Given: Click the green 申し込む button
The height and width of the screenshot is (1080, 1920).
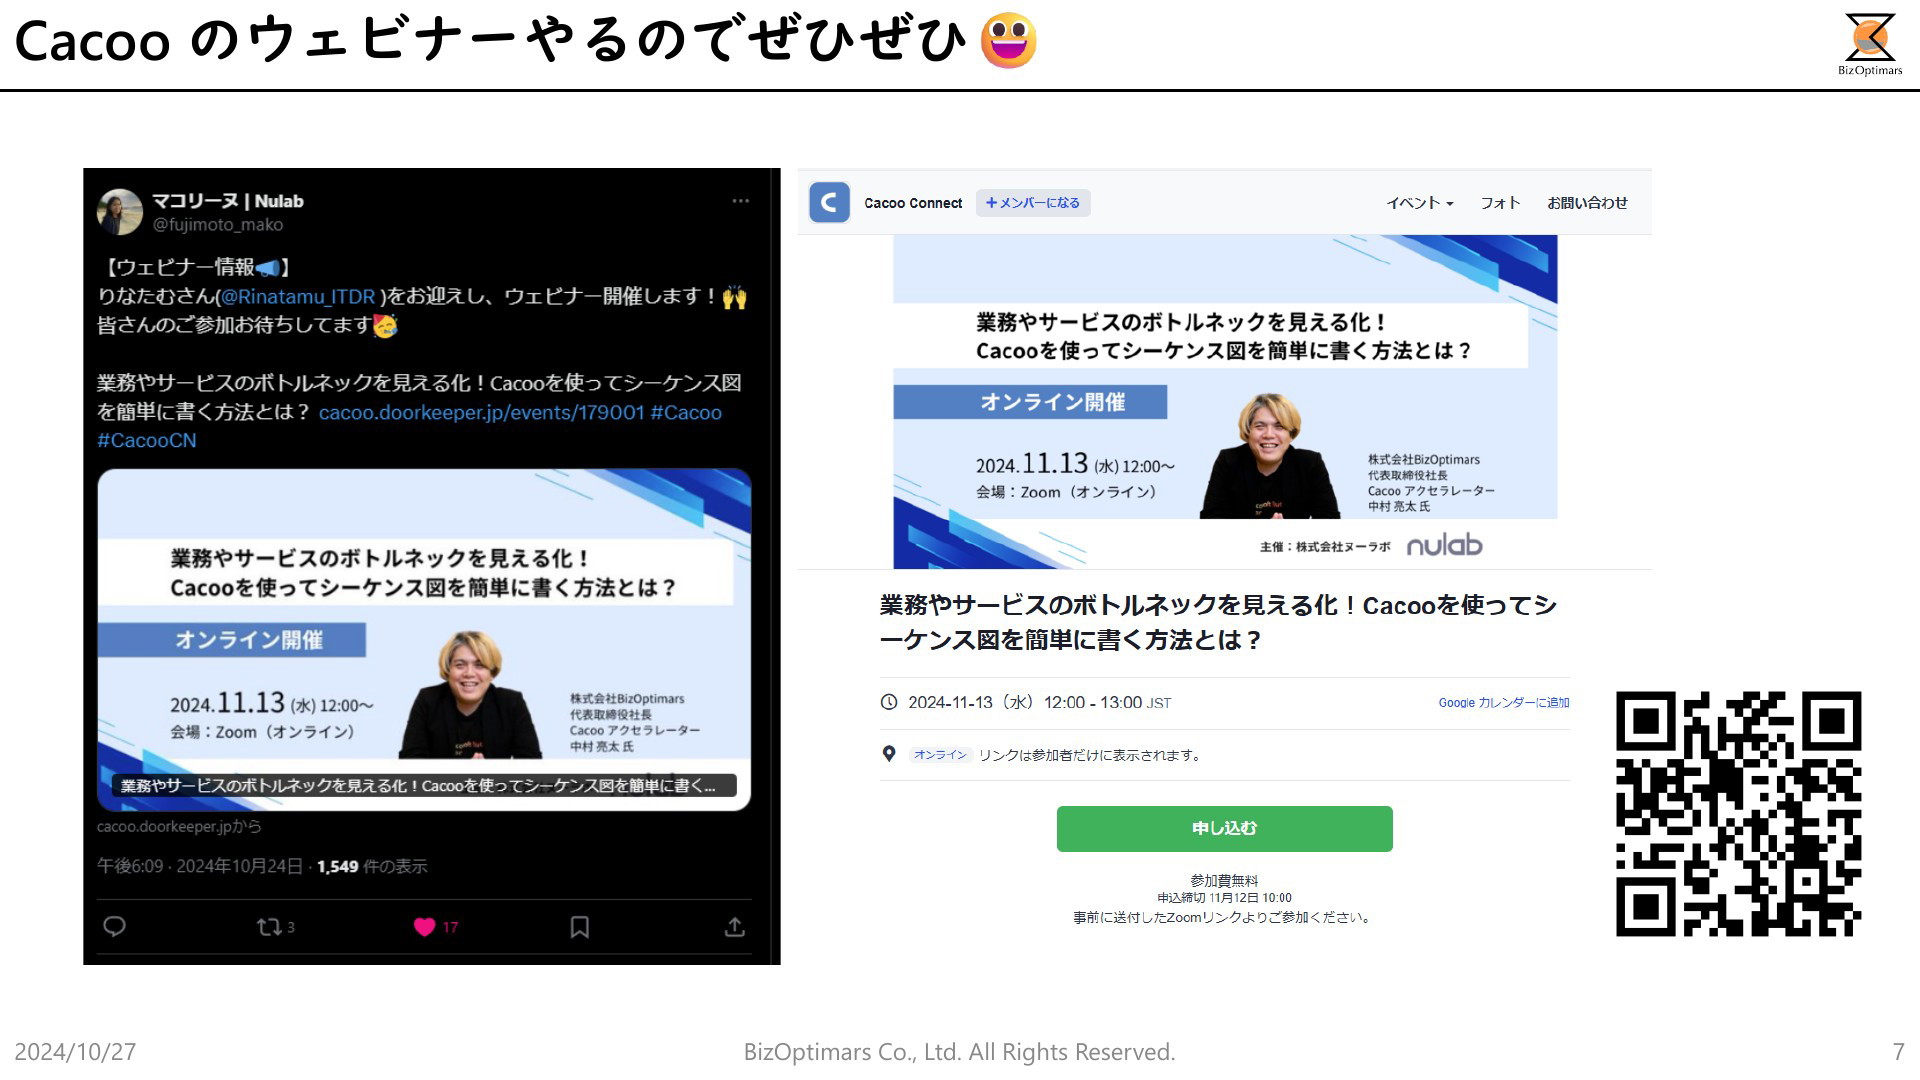Looking at the screenshot, I should pyautogui.click(x=1224, y=829).
